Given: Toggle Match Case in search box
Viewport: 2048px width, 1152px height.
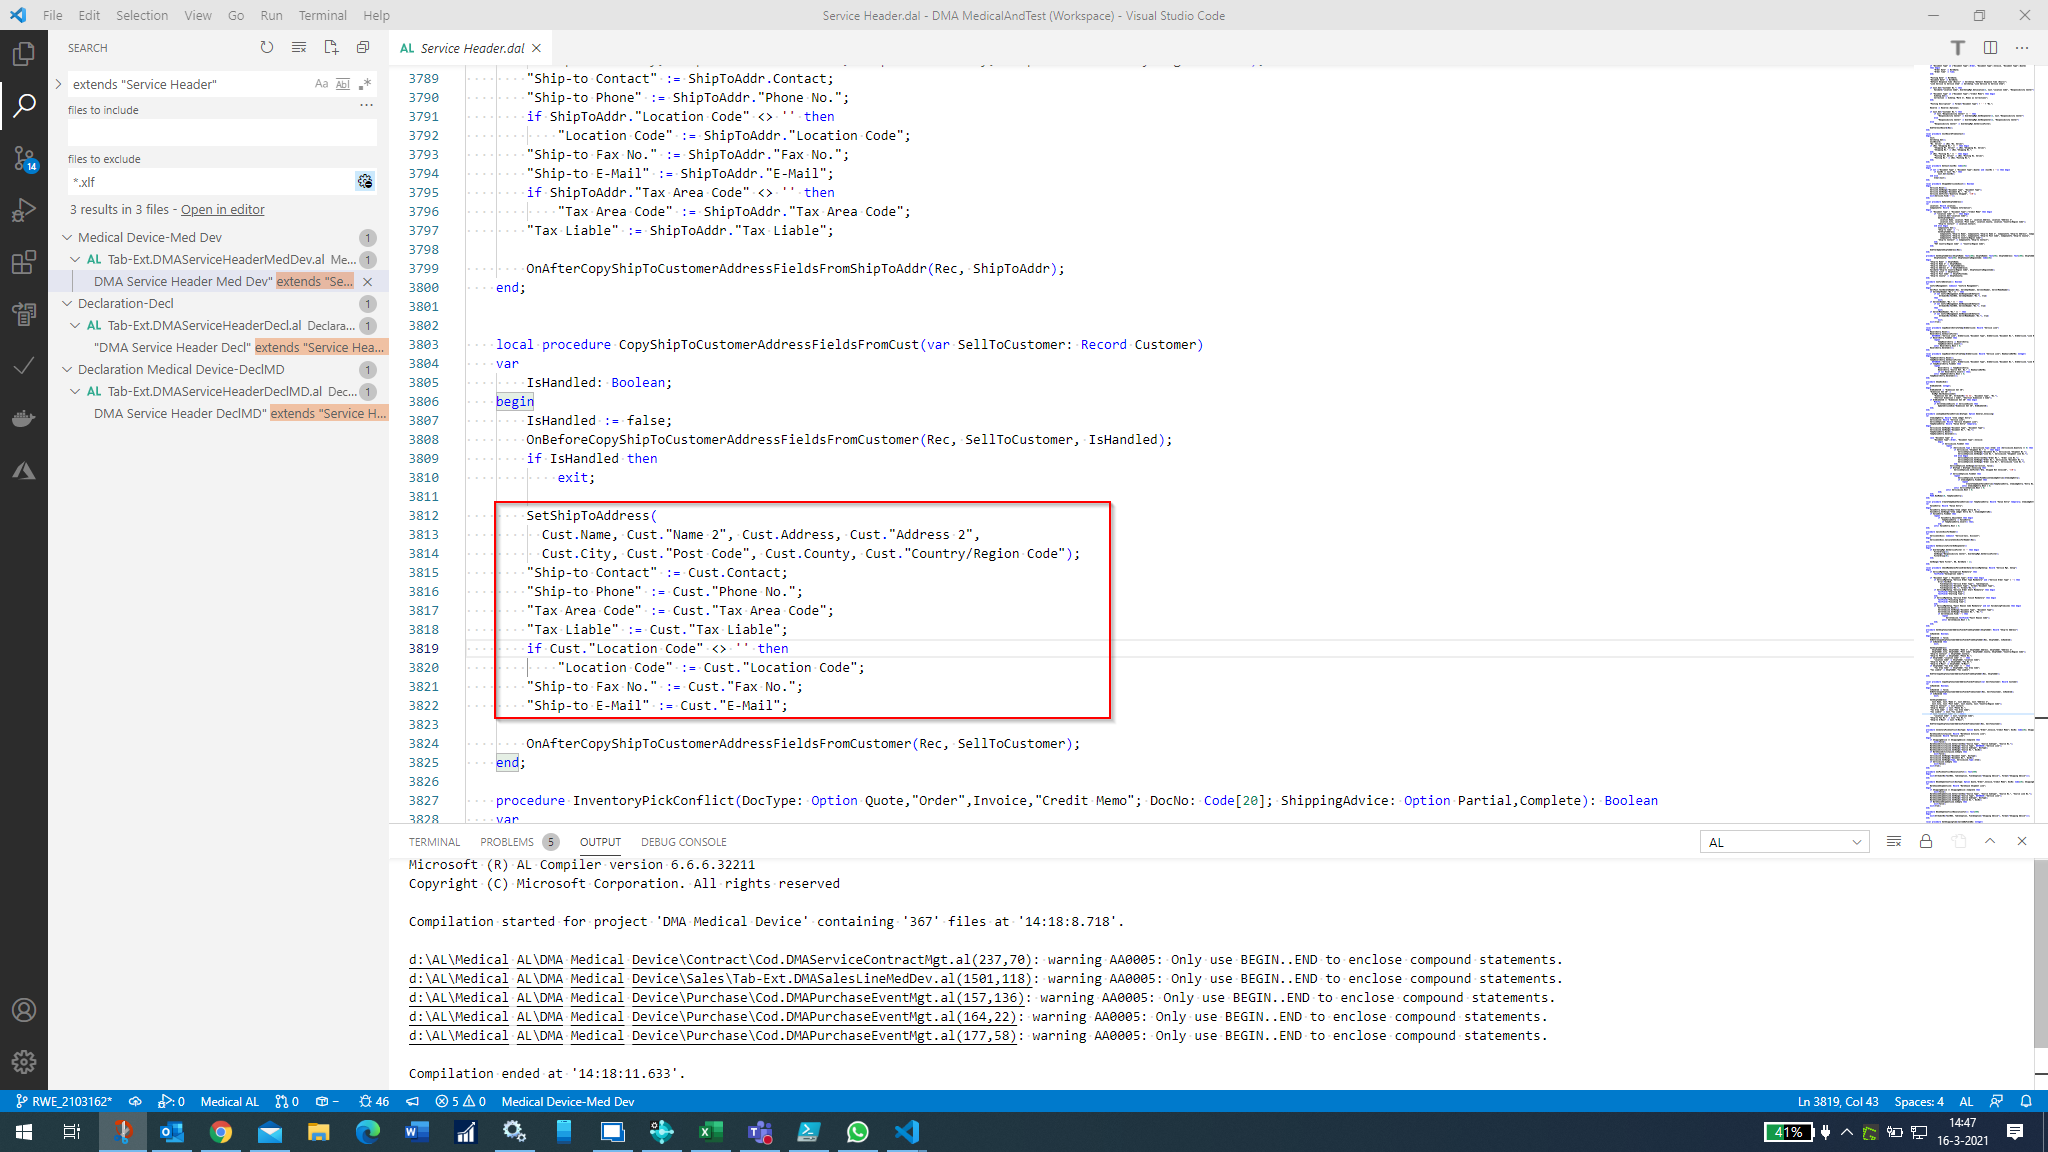Looking at the screenshot, I should [321, 84].
